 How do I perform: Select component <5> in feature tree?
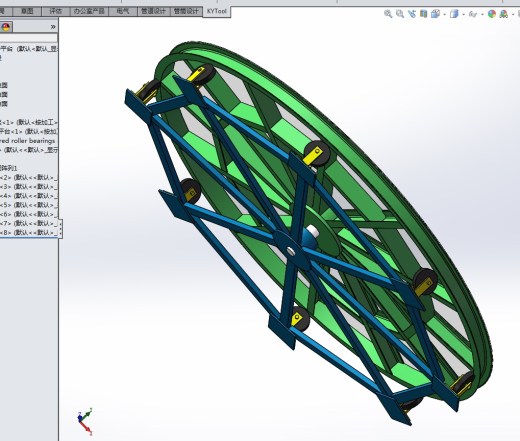click(x=29, y=205)
